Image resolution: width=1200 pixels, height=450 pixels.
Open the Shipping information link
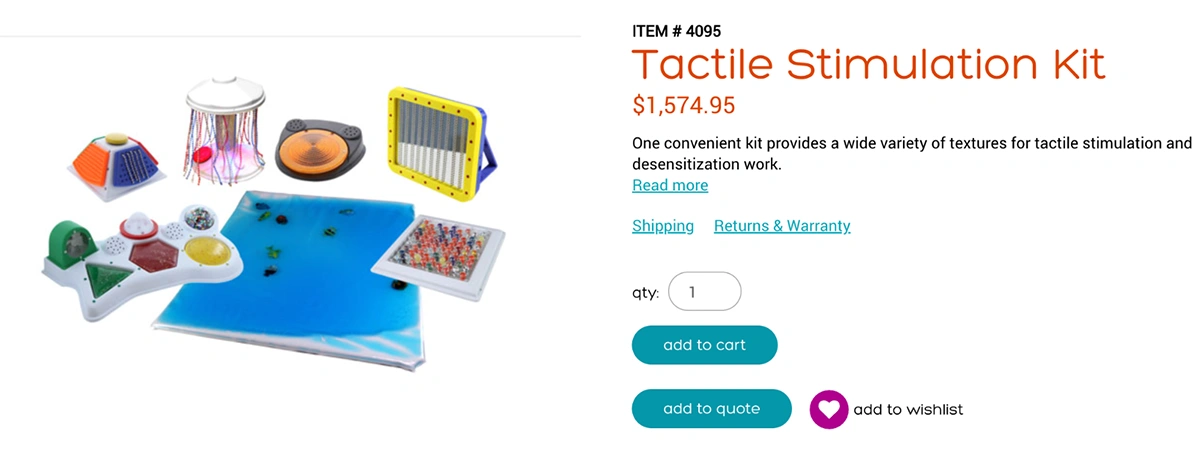(663, 226)
